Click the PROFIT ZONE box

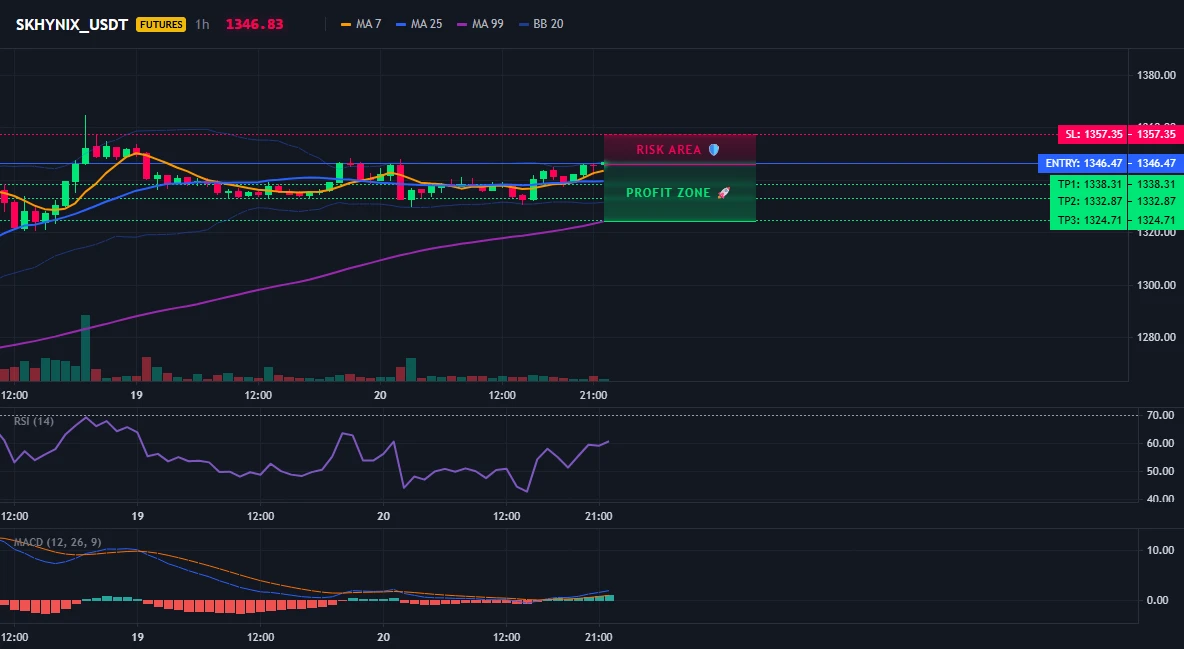680,193
